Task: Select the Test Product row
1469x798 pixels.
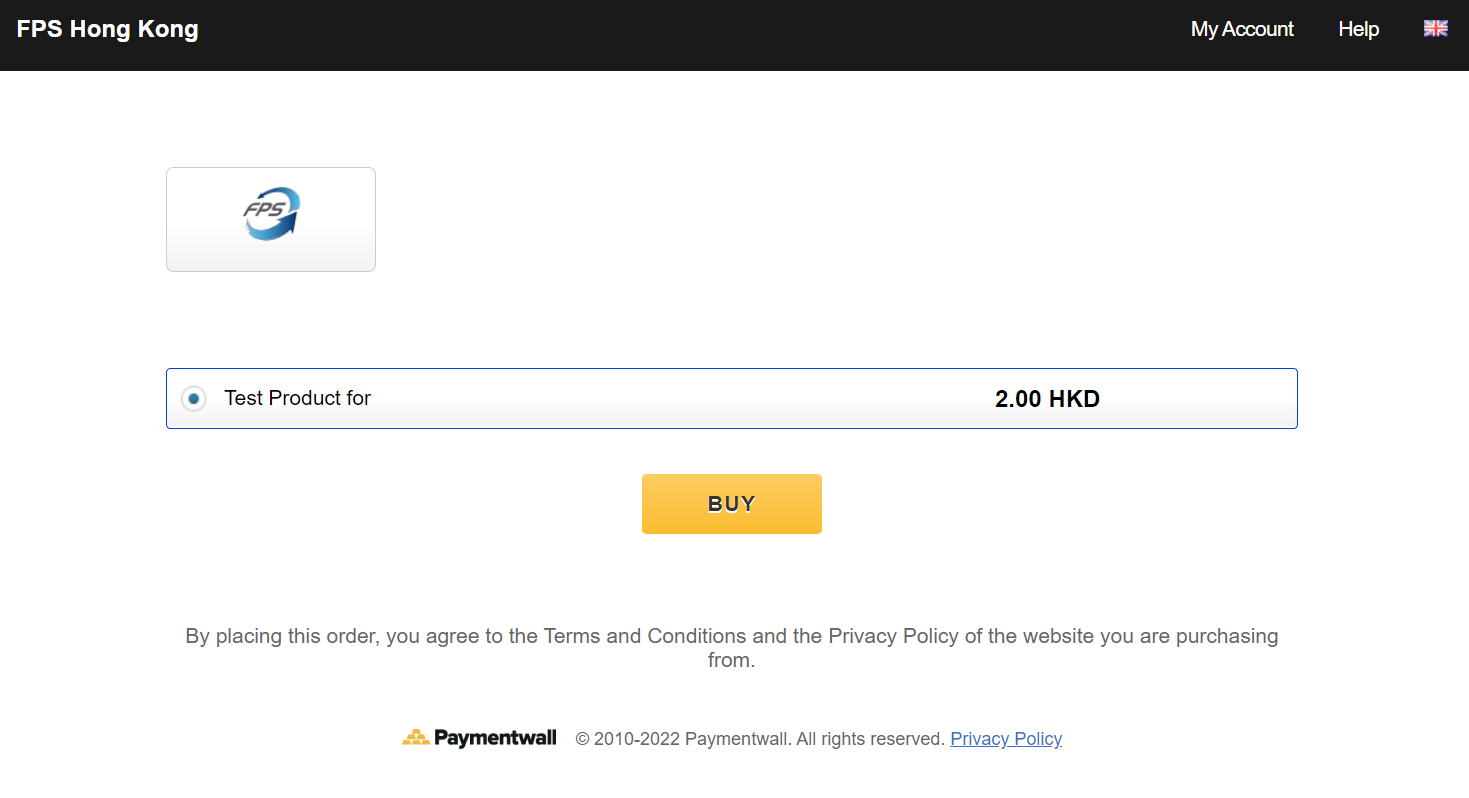Action: (x=731, y=397)
